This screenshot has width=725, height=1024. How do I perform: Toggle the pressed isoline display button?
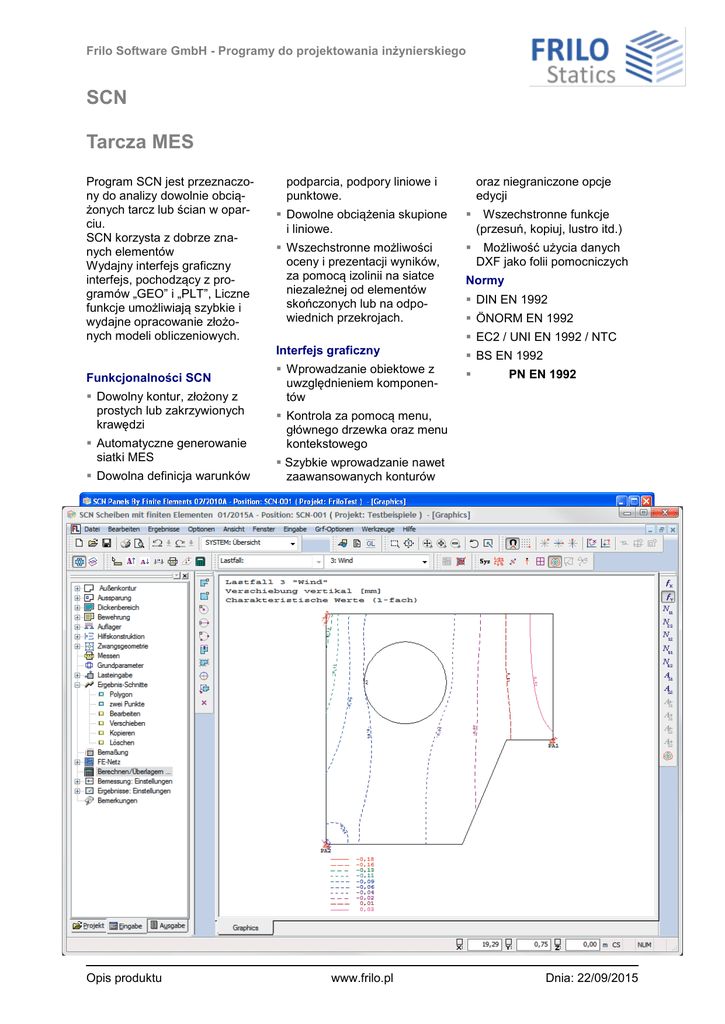pos(554,562)
